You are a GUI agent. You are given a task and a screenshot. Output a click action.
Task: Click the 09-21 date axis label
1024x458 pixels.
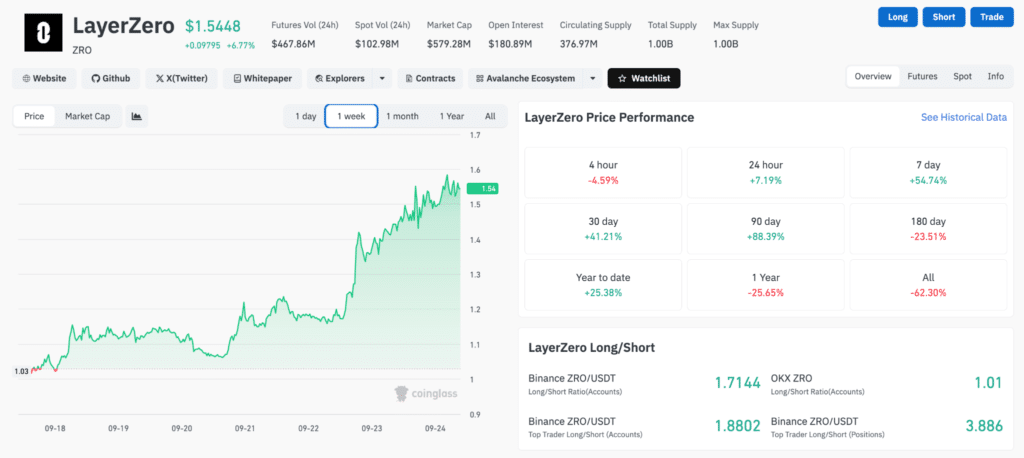tap(244, 429)
